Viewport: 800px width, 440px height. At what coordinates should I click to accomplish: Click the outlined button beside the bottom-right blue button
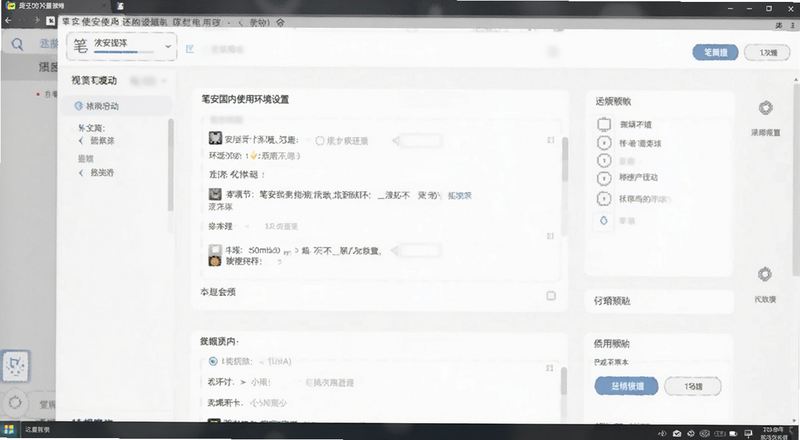point(693,386)
